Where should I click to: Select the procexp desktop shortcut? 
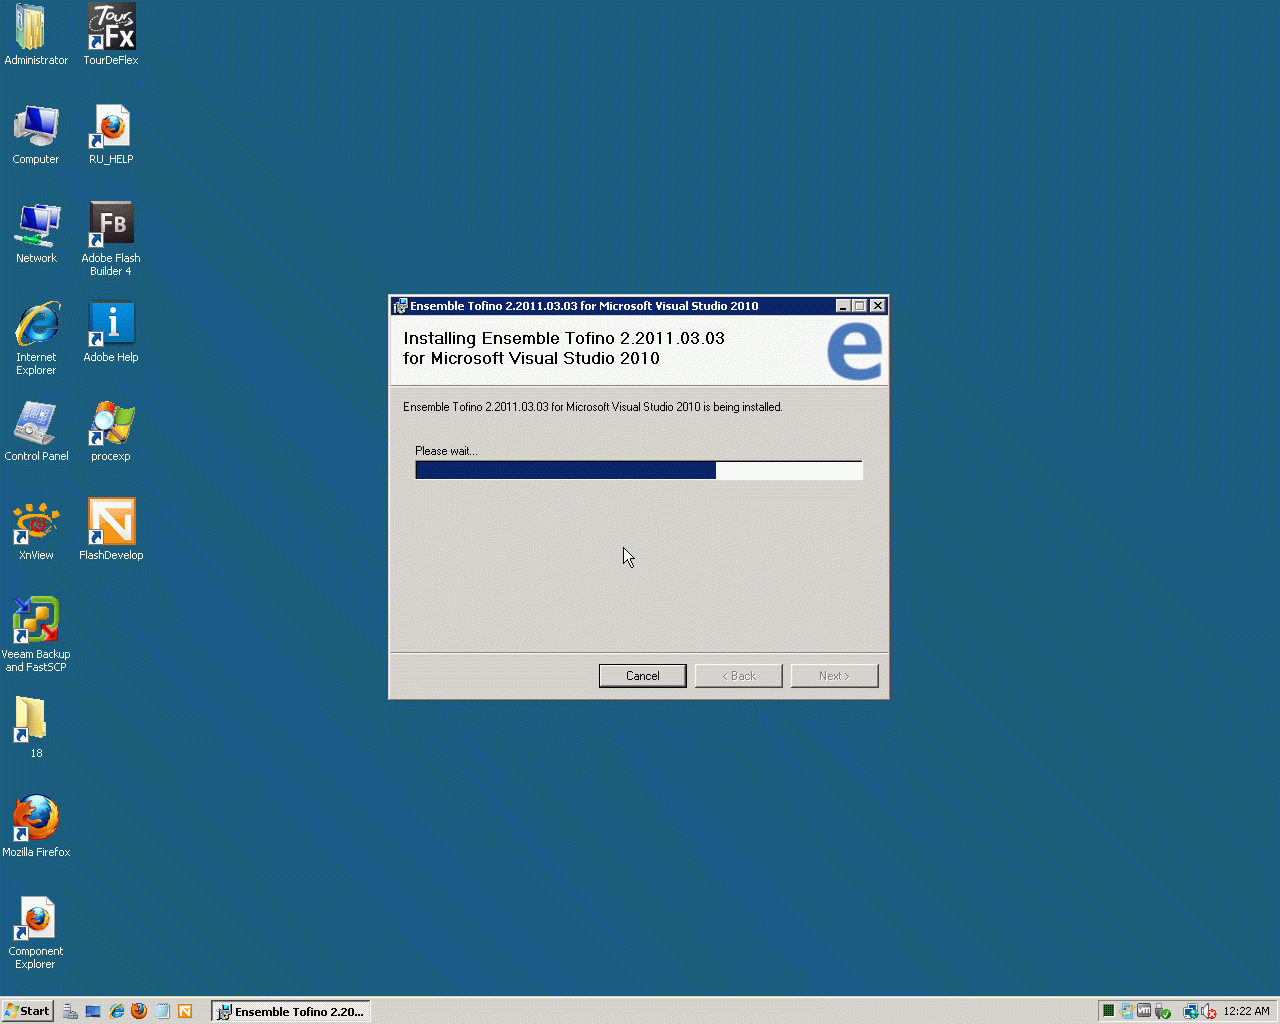click(111, 431)
